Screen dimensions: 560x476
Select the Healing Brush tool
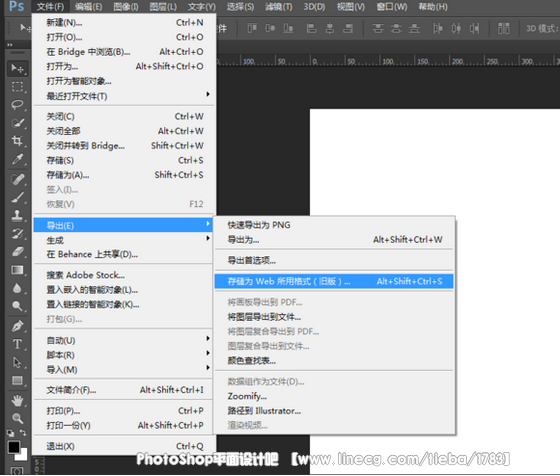tap(17, 179)
